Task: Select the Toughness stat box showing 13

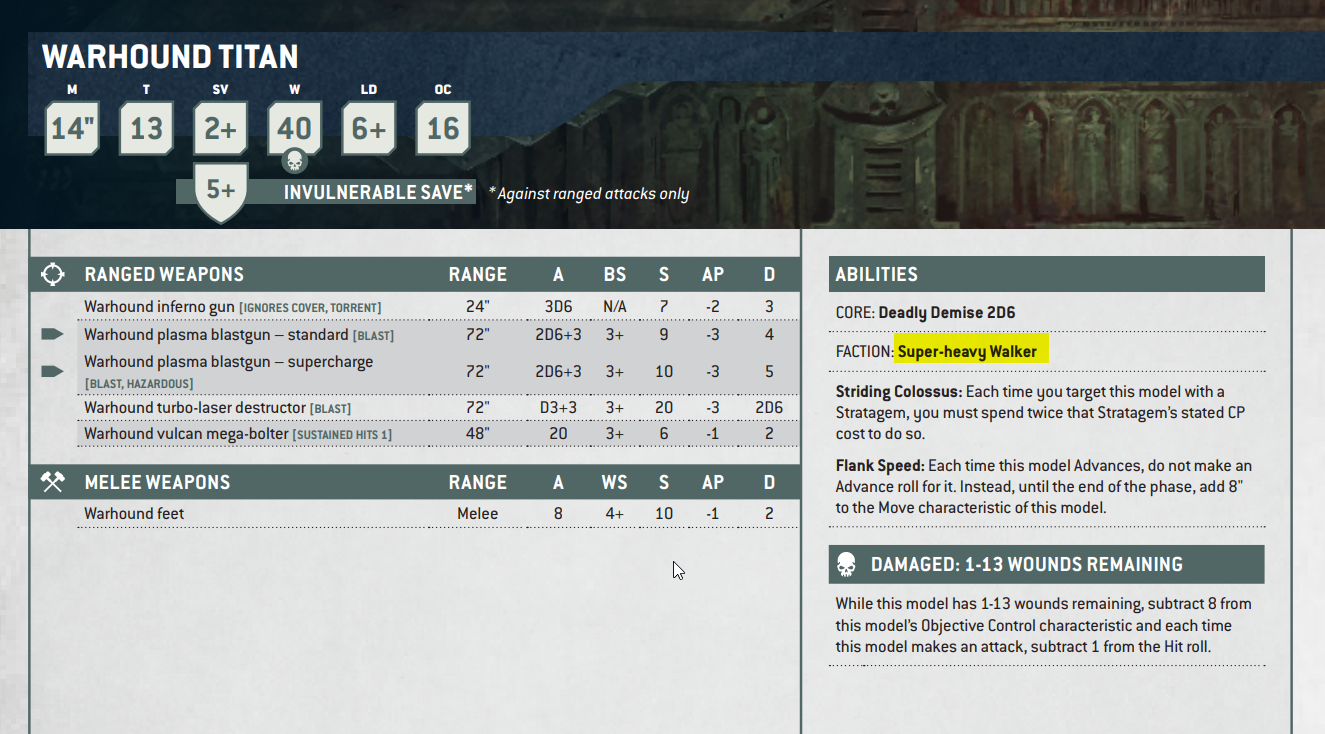Action: coord(146,128)
